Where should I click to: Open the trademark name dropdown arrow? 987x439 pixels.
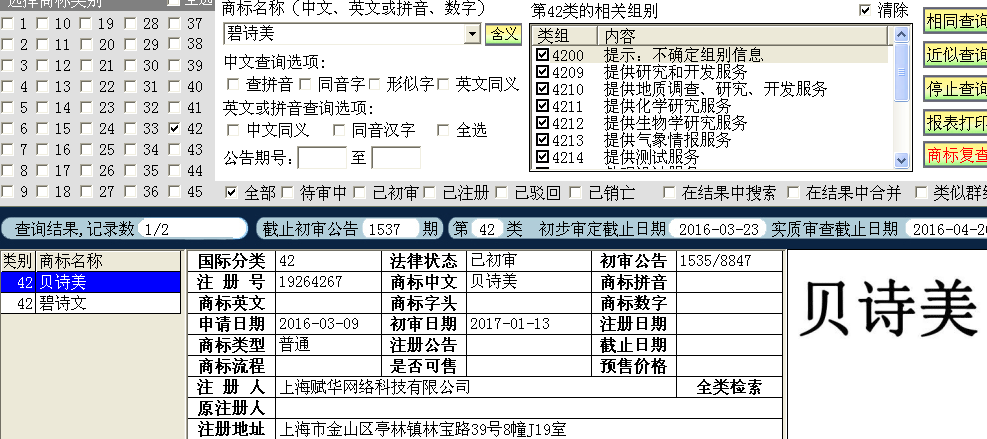click(x=473, y=34)
